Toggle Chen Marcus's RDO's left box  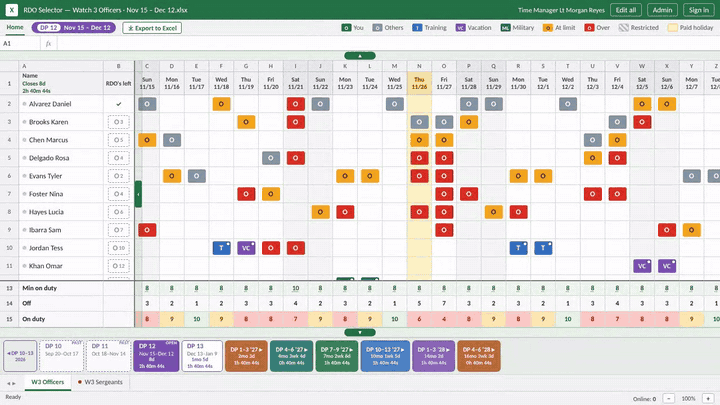[x=118, y=140]
